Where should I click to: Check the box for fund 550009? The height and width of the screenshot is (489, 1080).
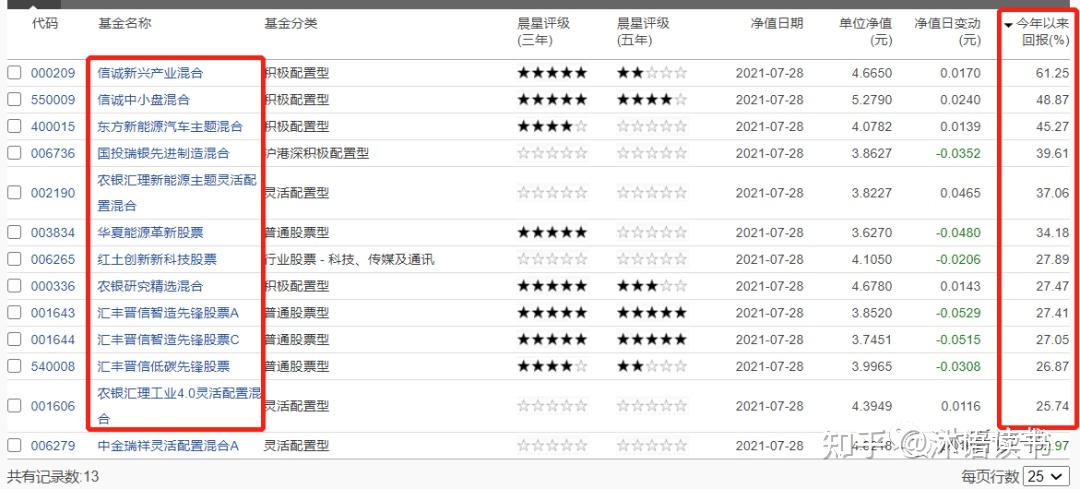point(14,100)
